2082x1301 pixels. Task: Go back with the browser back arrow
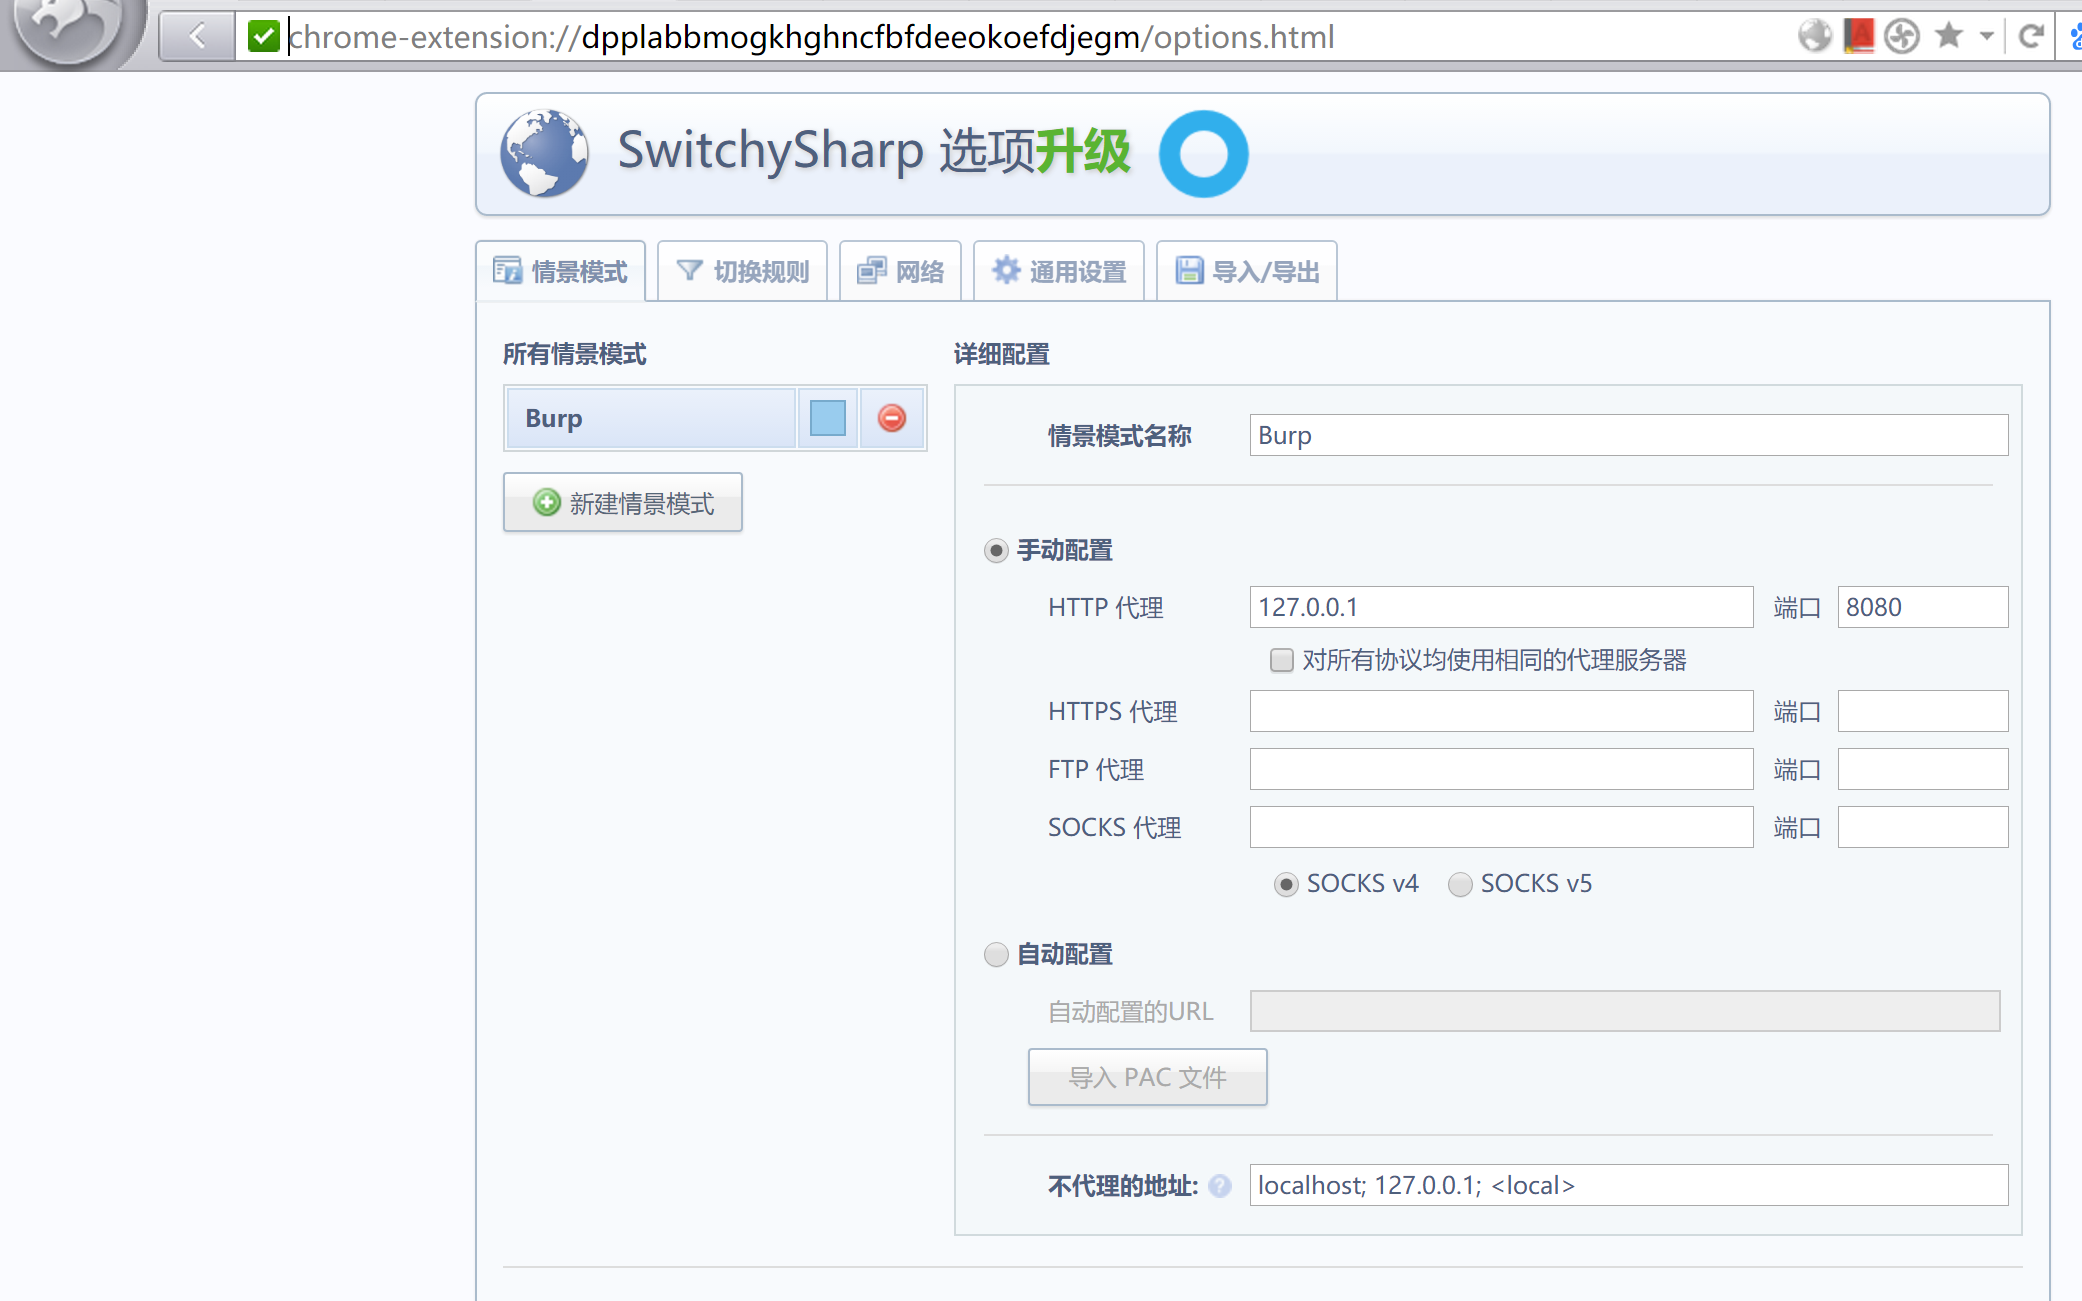pos(197,36)
